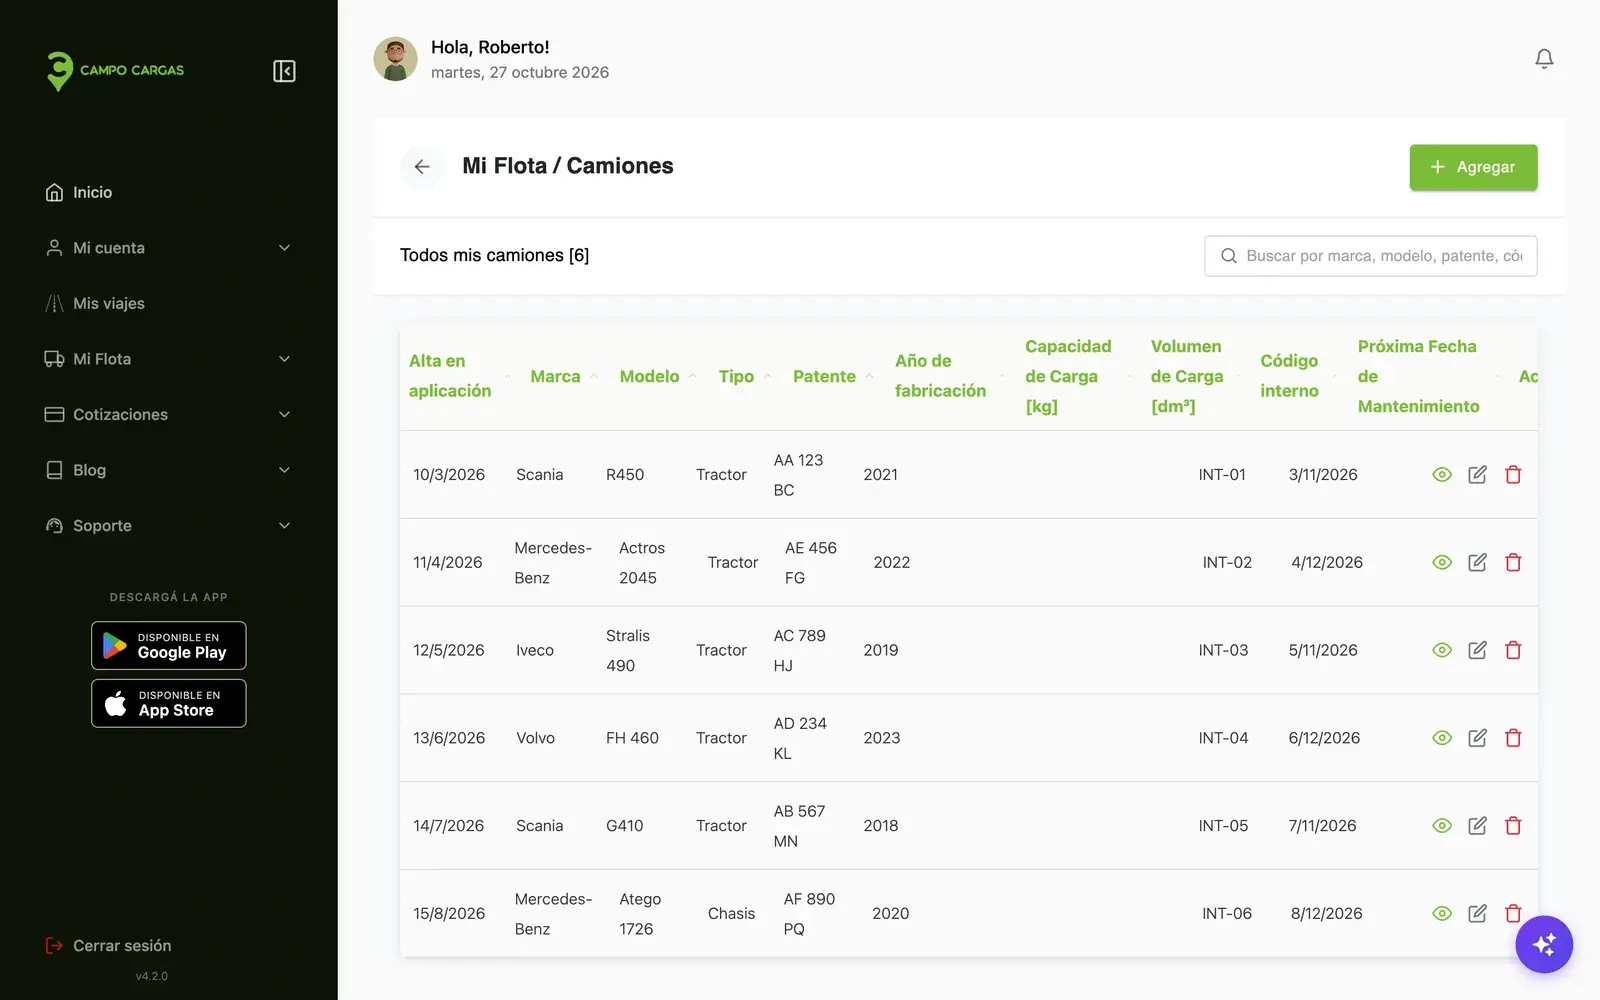
Task: Click Roberto's profile avatar
Action: [395, 59]
